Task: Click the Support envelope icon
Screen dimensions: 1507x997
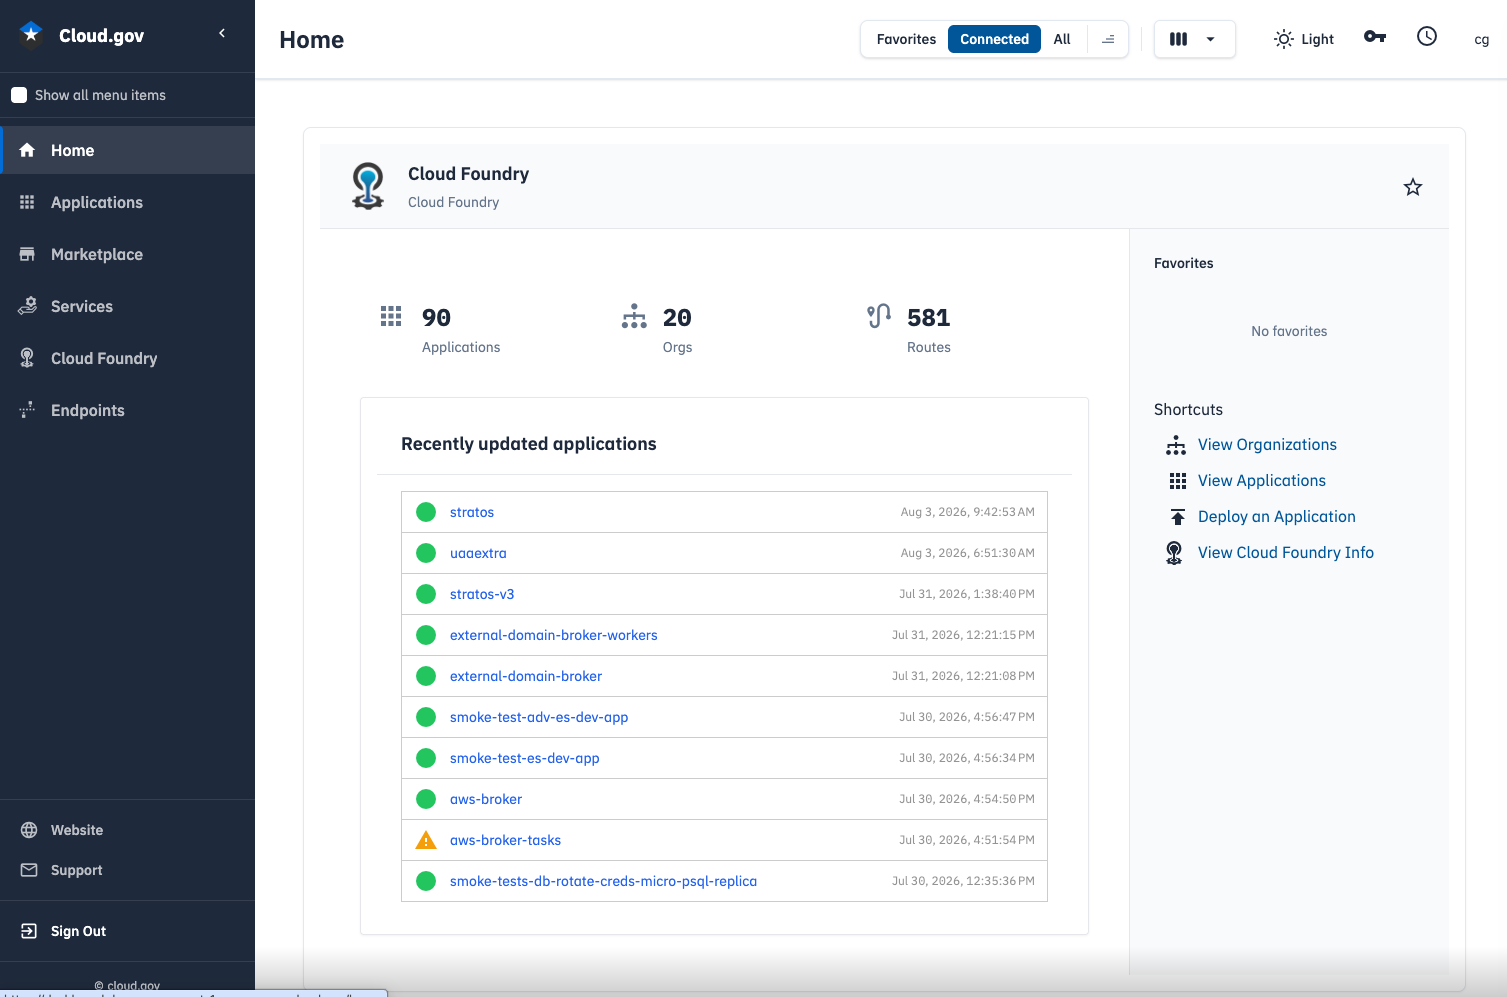Action: tap(29, 870)
